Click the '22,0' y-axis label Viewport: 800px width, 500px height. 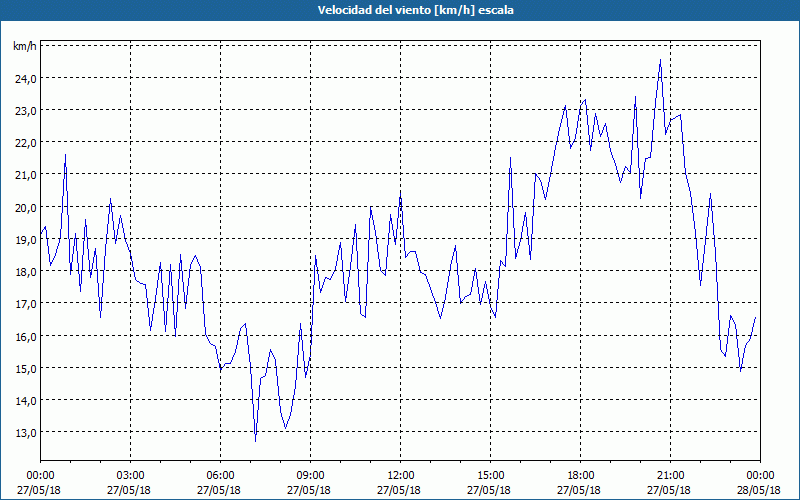coord(26,143)
